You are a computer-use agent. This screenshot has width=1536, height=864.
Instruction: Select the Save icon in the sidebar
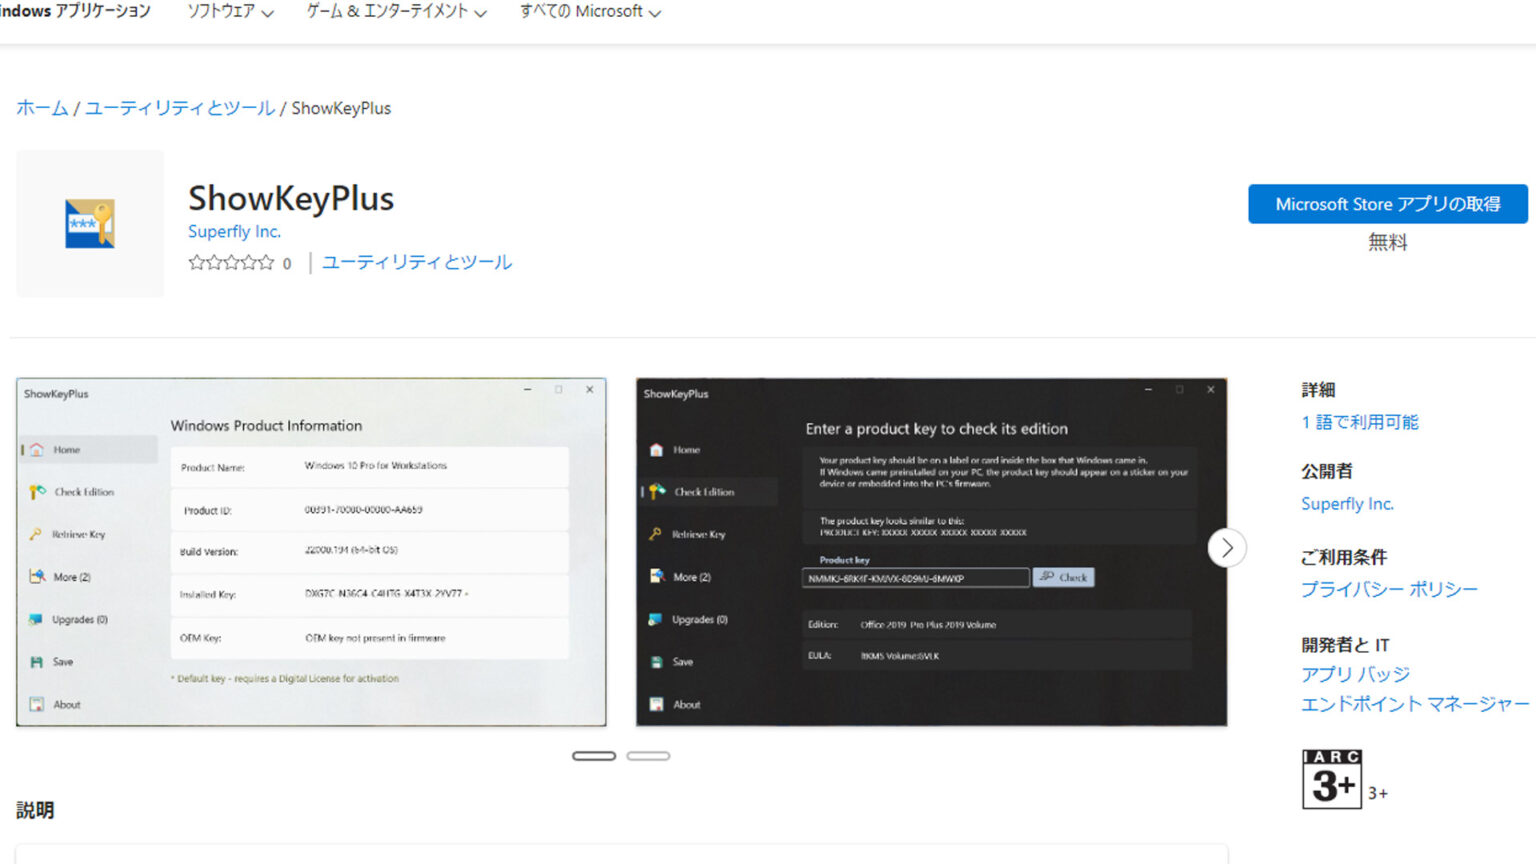click(x=36, y=661)
